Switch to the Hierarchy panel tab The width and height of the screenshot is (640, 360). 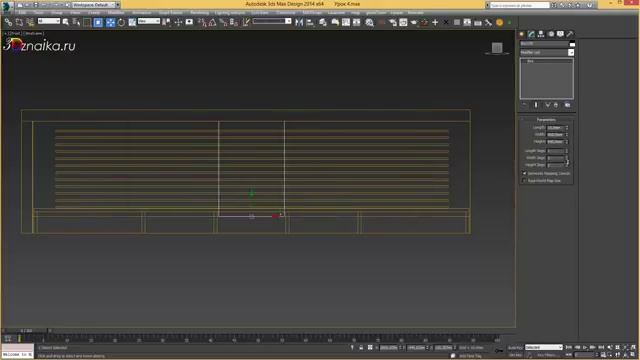[541, 34]
